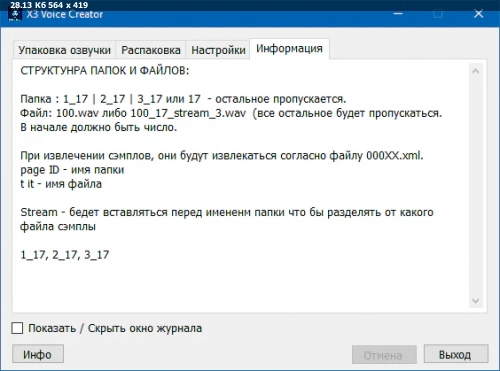500x371 pixels.
Task: Switch to the Распаковка tab
Action: click(x=151, y=50)
